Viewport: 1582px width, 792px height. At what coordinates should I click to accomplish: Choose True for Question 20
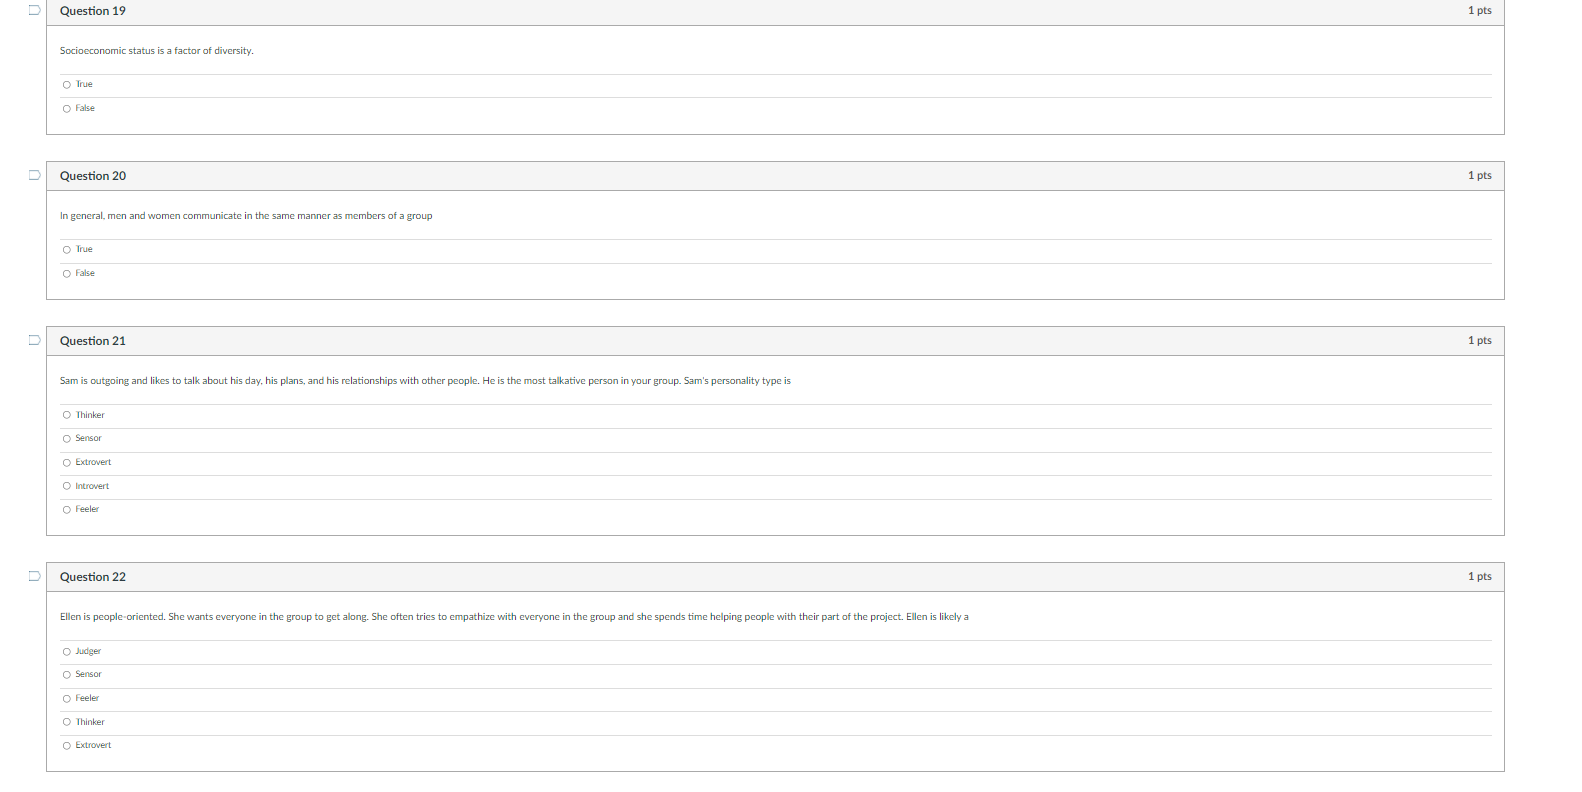pos(67,250)
